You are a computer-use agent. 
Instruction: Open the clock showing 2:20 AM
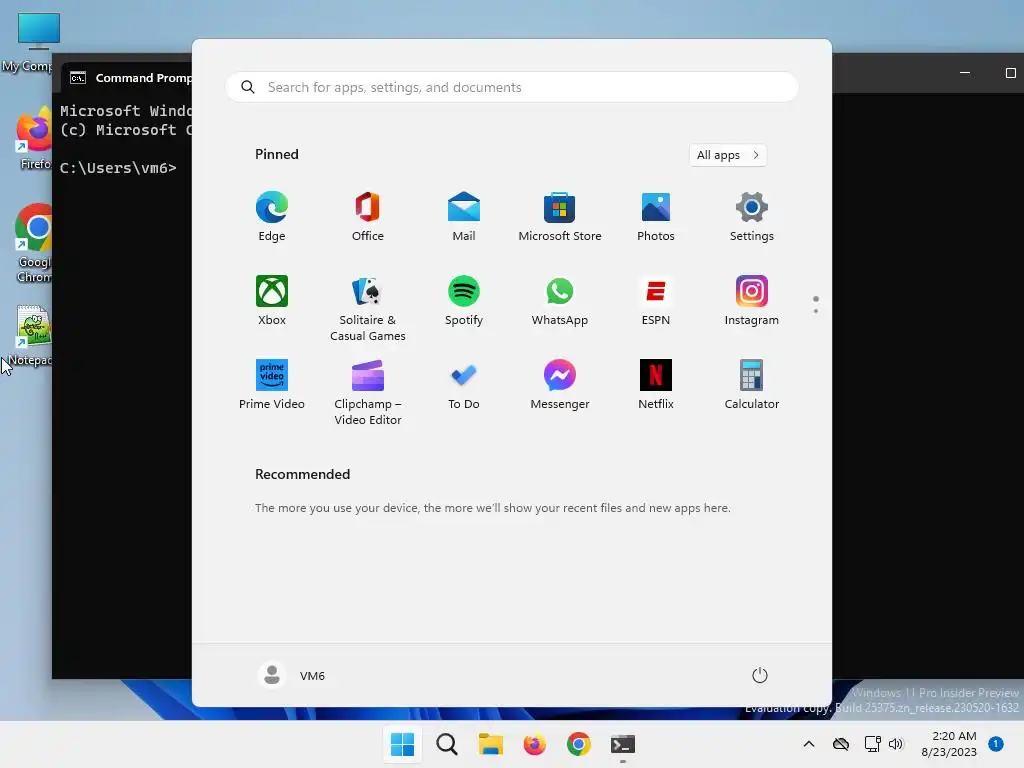[949, 744]
